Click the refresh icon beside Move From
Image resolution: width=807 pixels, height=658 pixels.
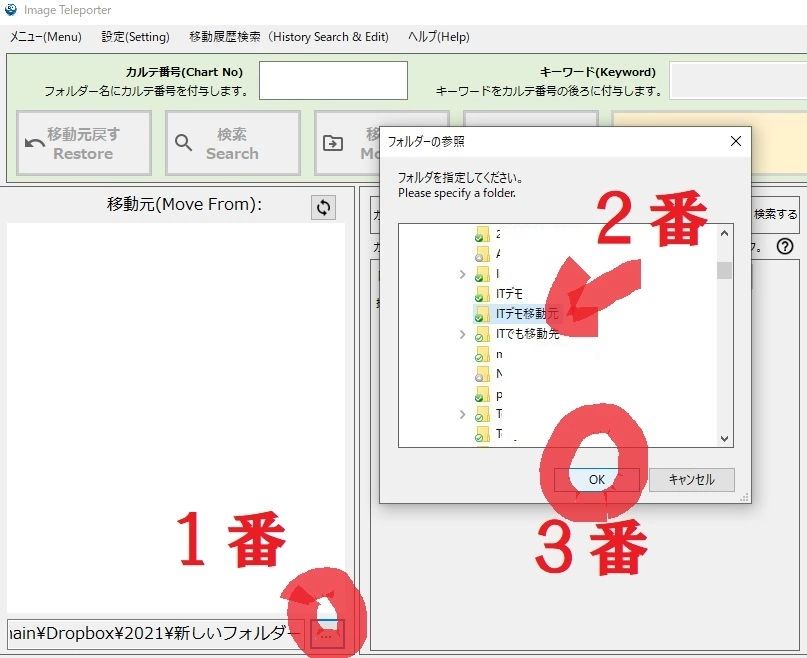[x=323, y=207]
